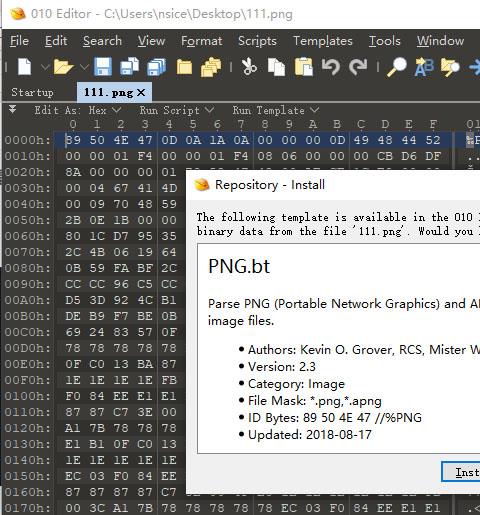Click the Repository - Install dialog icon

(x=202, y=184)
